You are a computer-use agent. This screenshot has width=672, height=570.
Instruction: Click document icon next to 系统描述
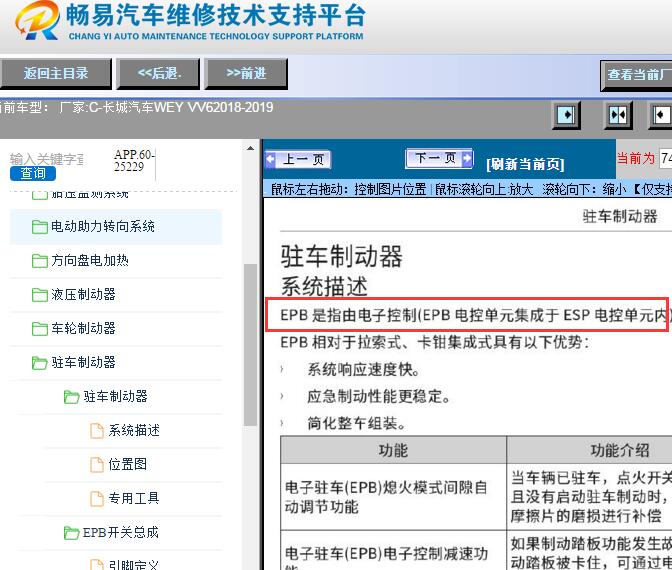pyautogui.click(x=97, y=430)
